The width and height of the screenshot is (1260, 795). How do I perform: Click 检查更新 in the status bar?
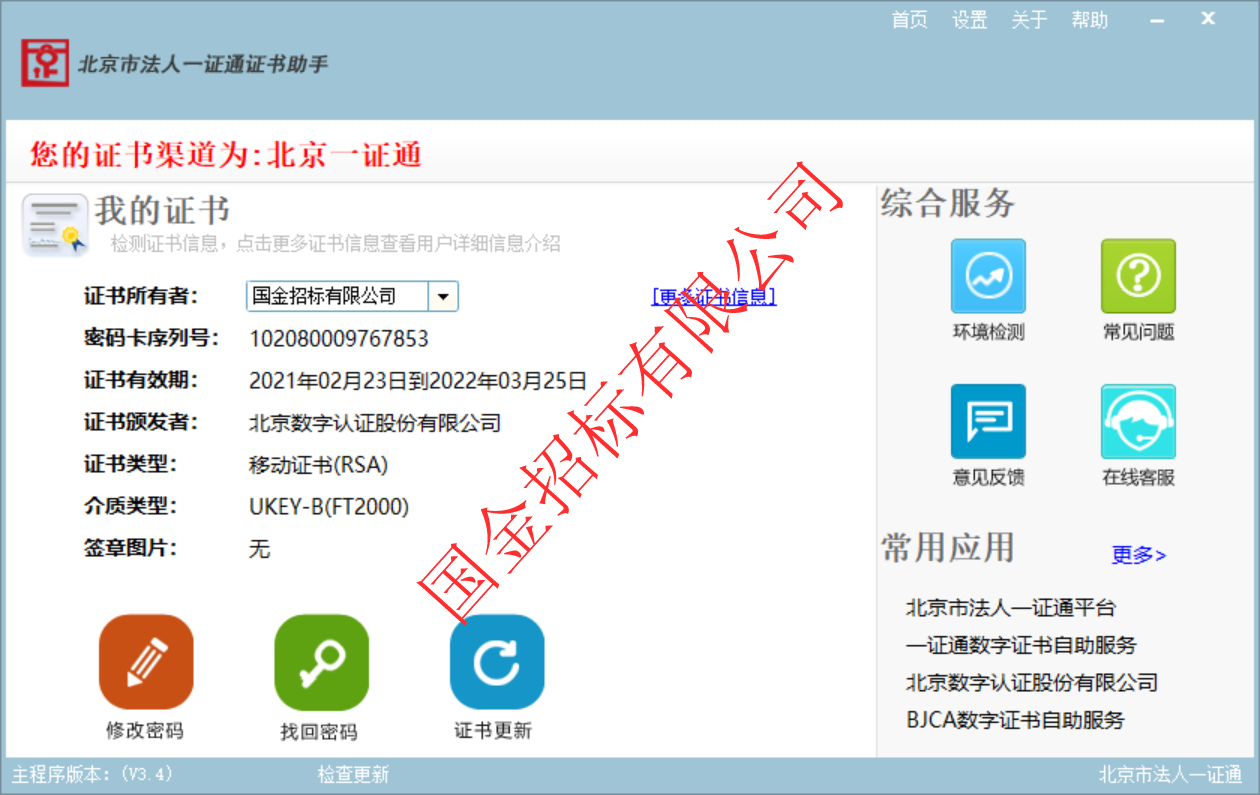(x=353, y=775)
